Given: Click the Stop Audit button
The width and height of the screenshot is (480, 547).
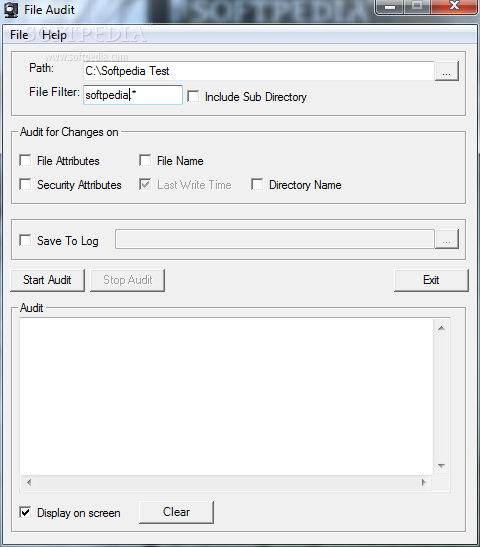Looking at the screenshot, I should point(127,280).
